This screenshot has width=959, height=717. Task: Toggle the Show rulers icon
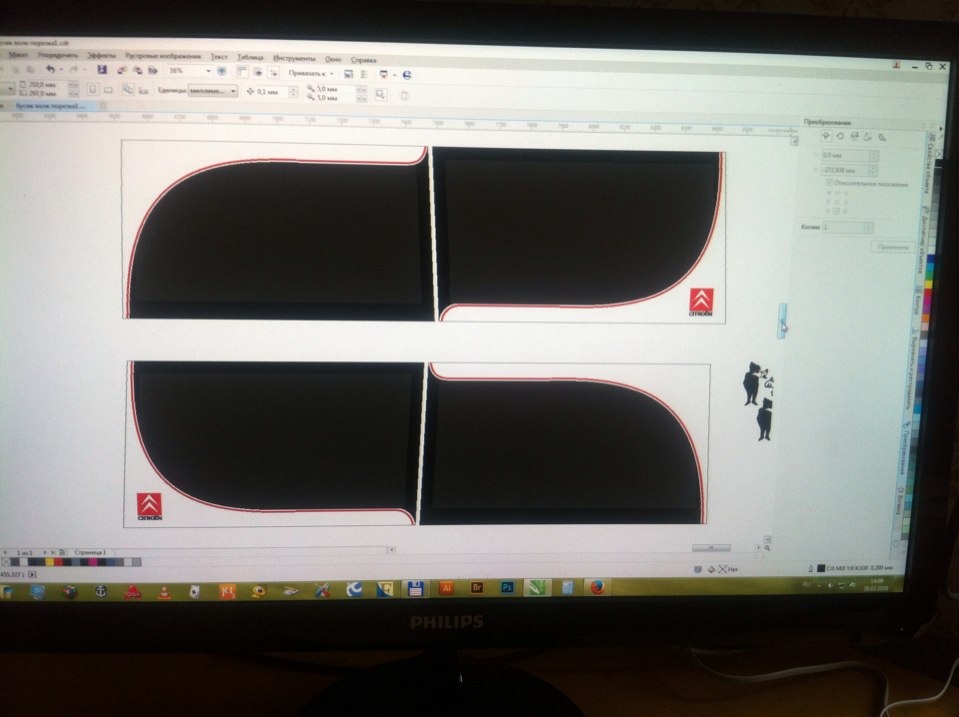242,71
